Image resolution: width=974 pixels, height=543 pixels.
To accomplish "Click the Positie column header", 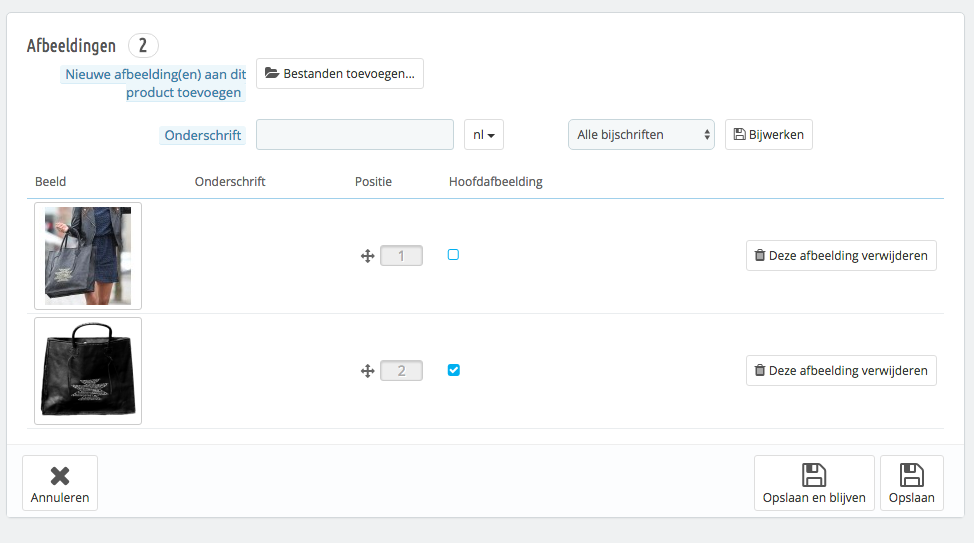I will point(373,181).
